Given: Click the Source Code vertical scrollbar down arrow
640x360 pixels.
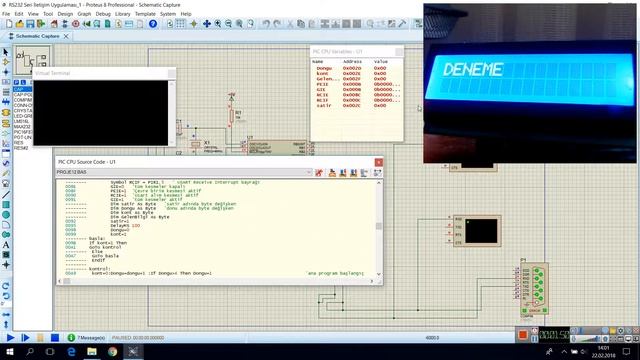Looking at the screenshot, I should click(x=379, y=274).
